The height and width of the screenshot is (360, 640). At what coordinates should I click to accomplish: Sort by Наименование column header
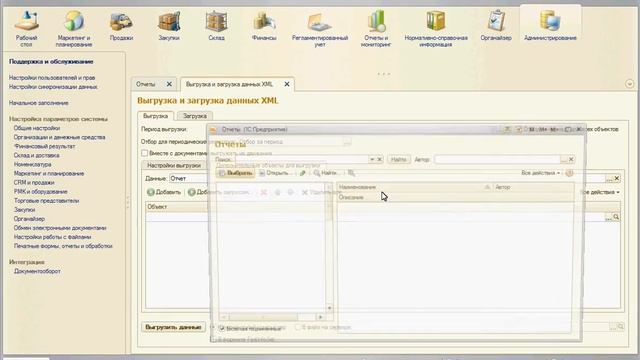point(414,187)
